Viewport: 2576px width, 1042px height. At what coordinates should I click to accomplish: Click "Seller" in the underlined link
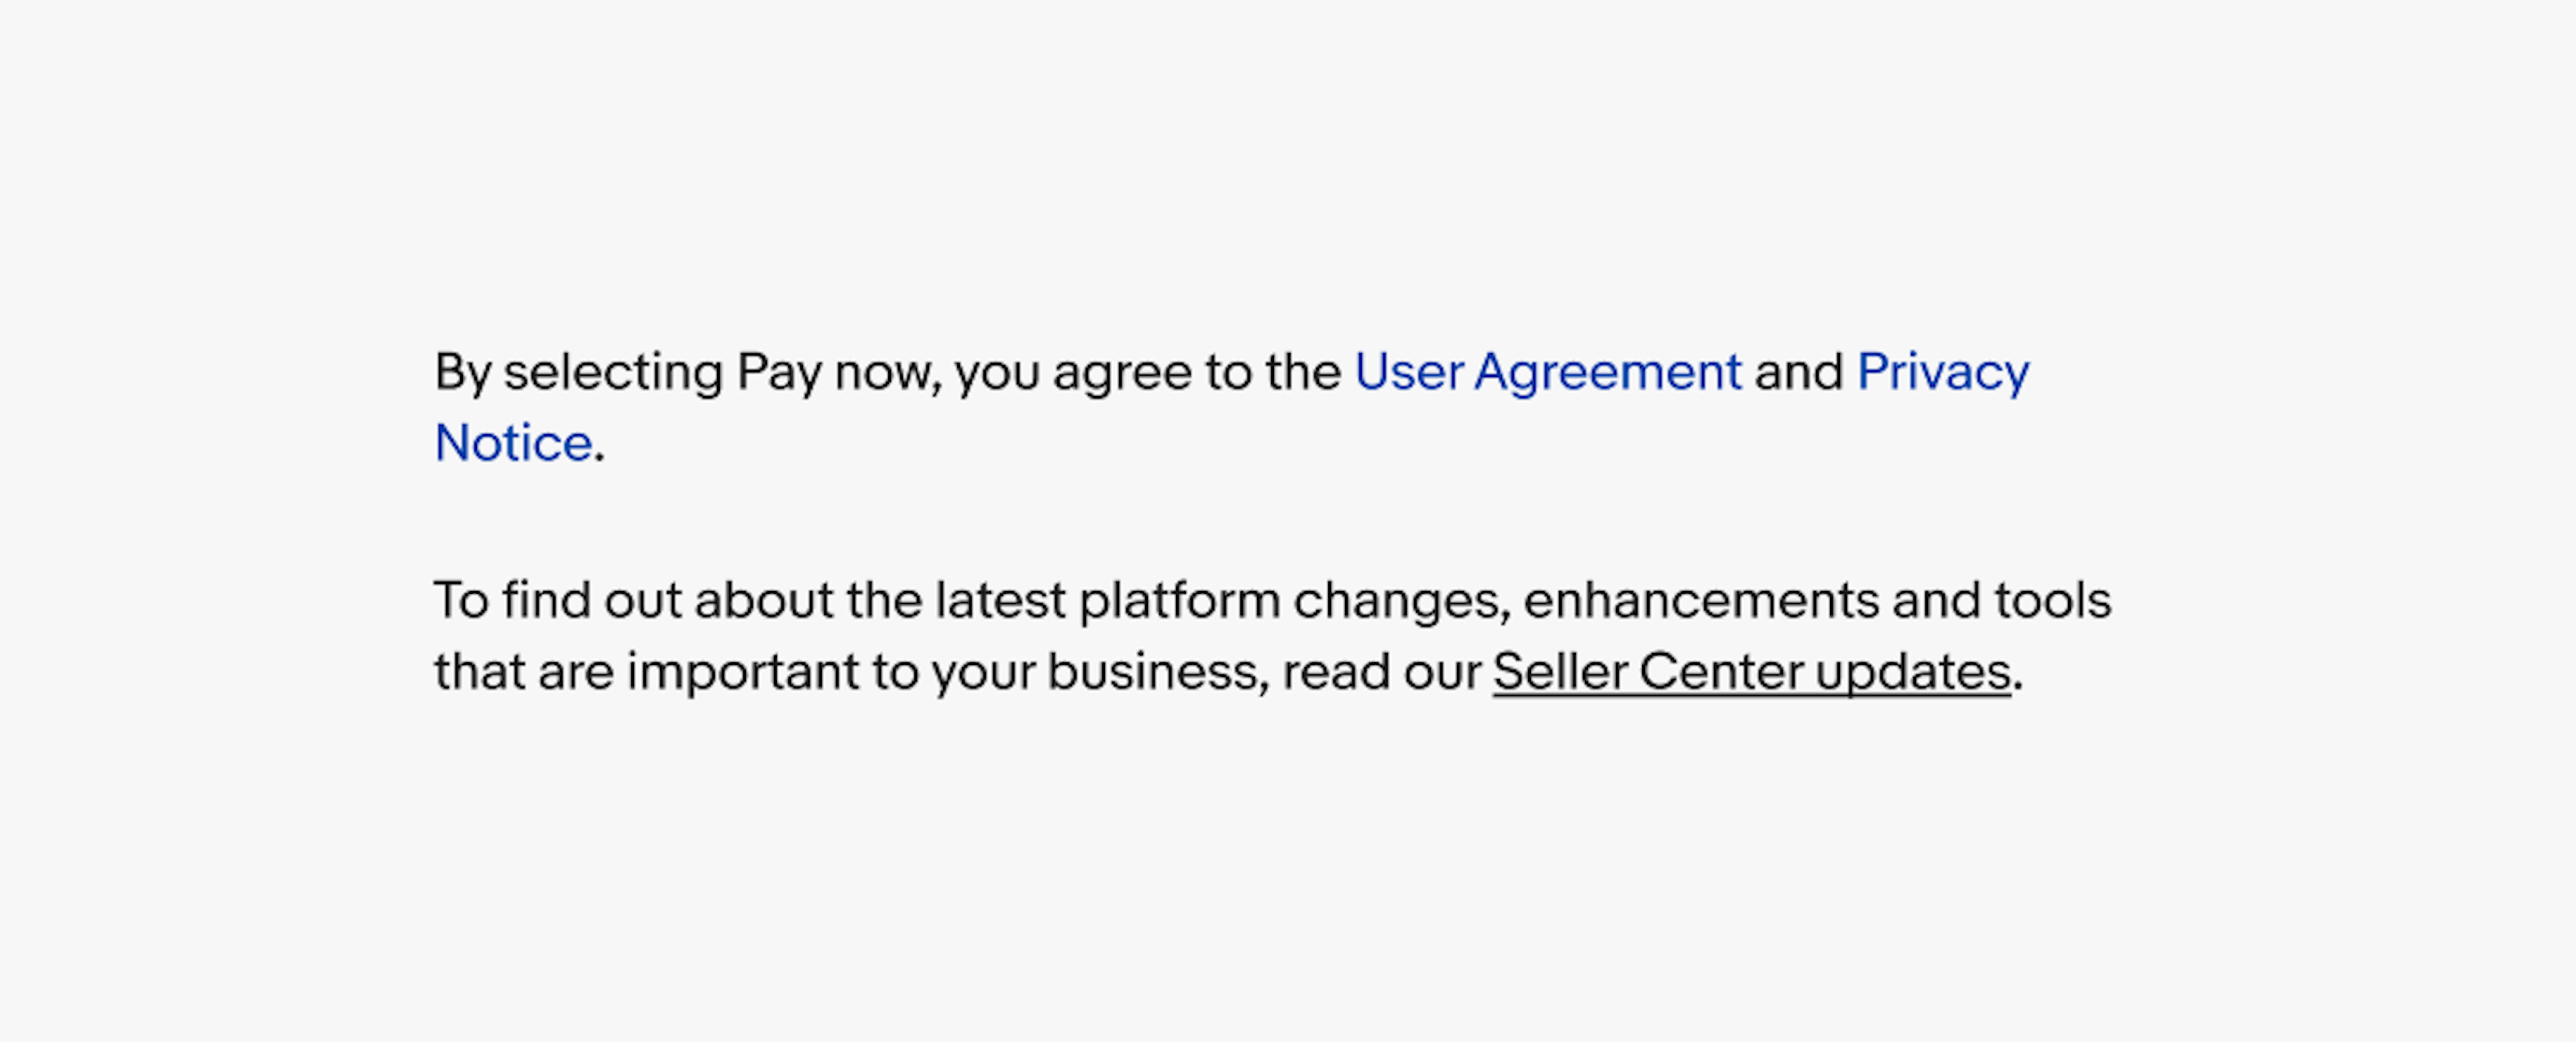[x=1560, y=671]
